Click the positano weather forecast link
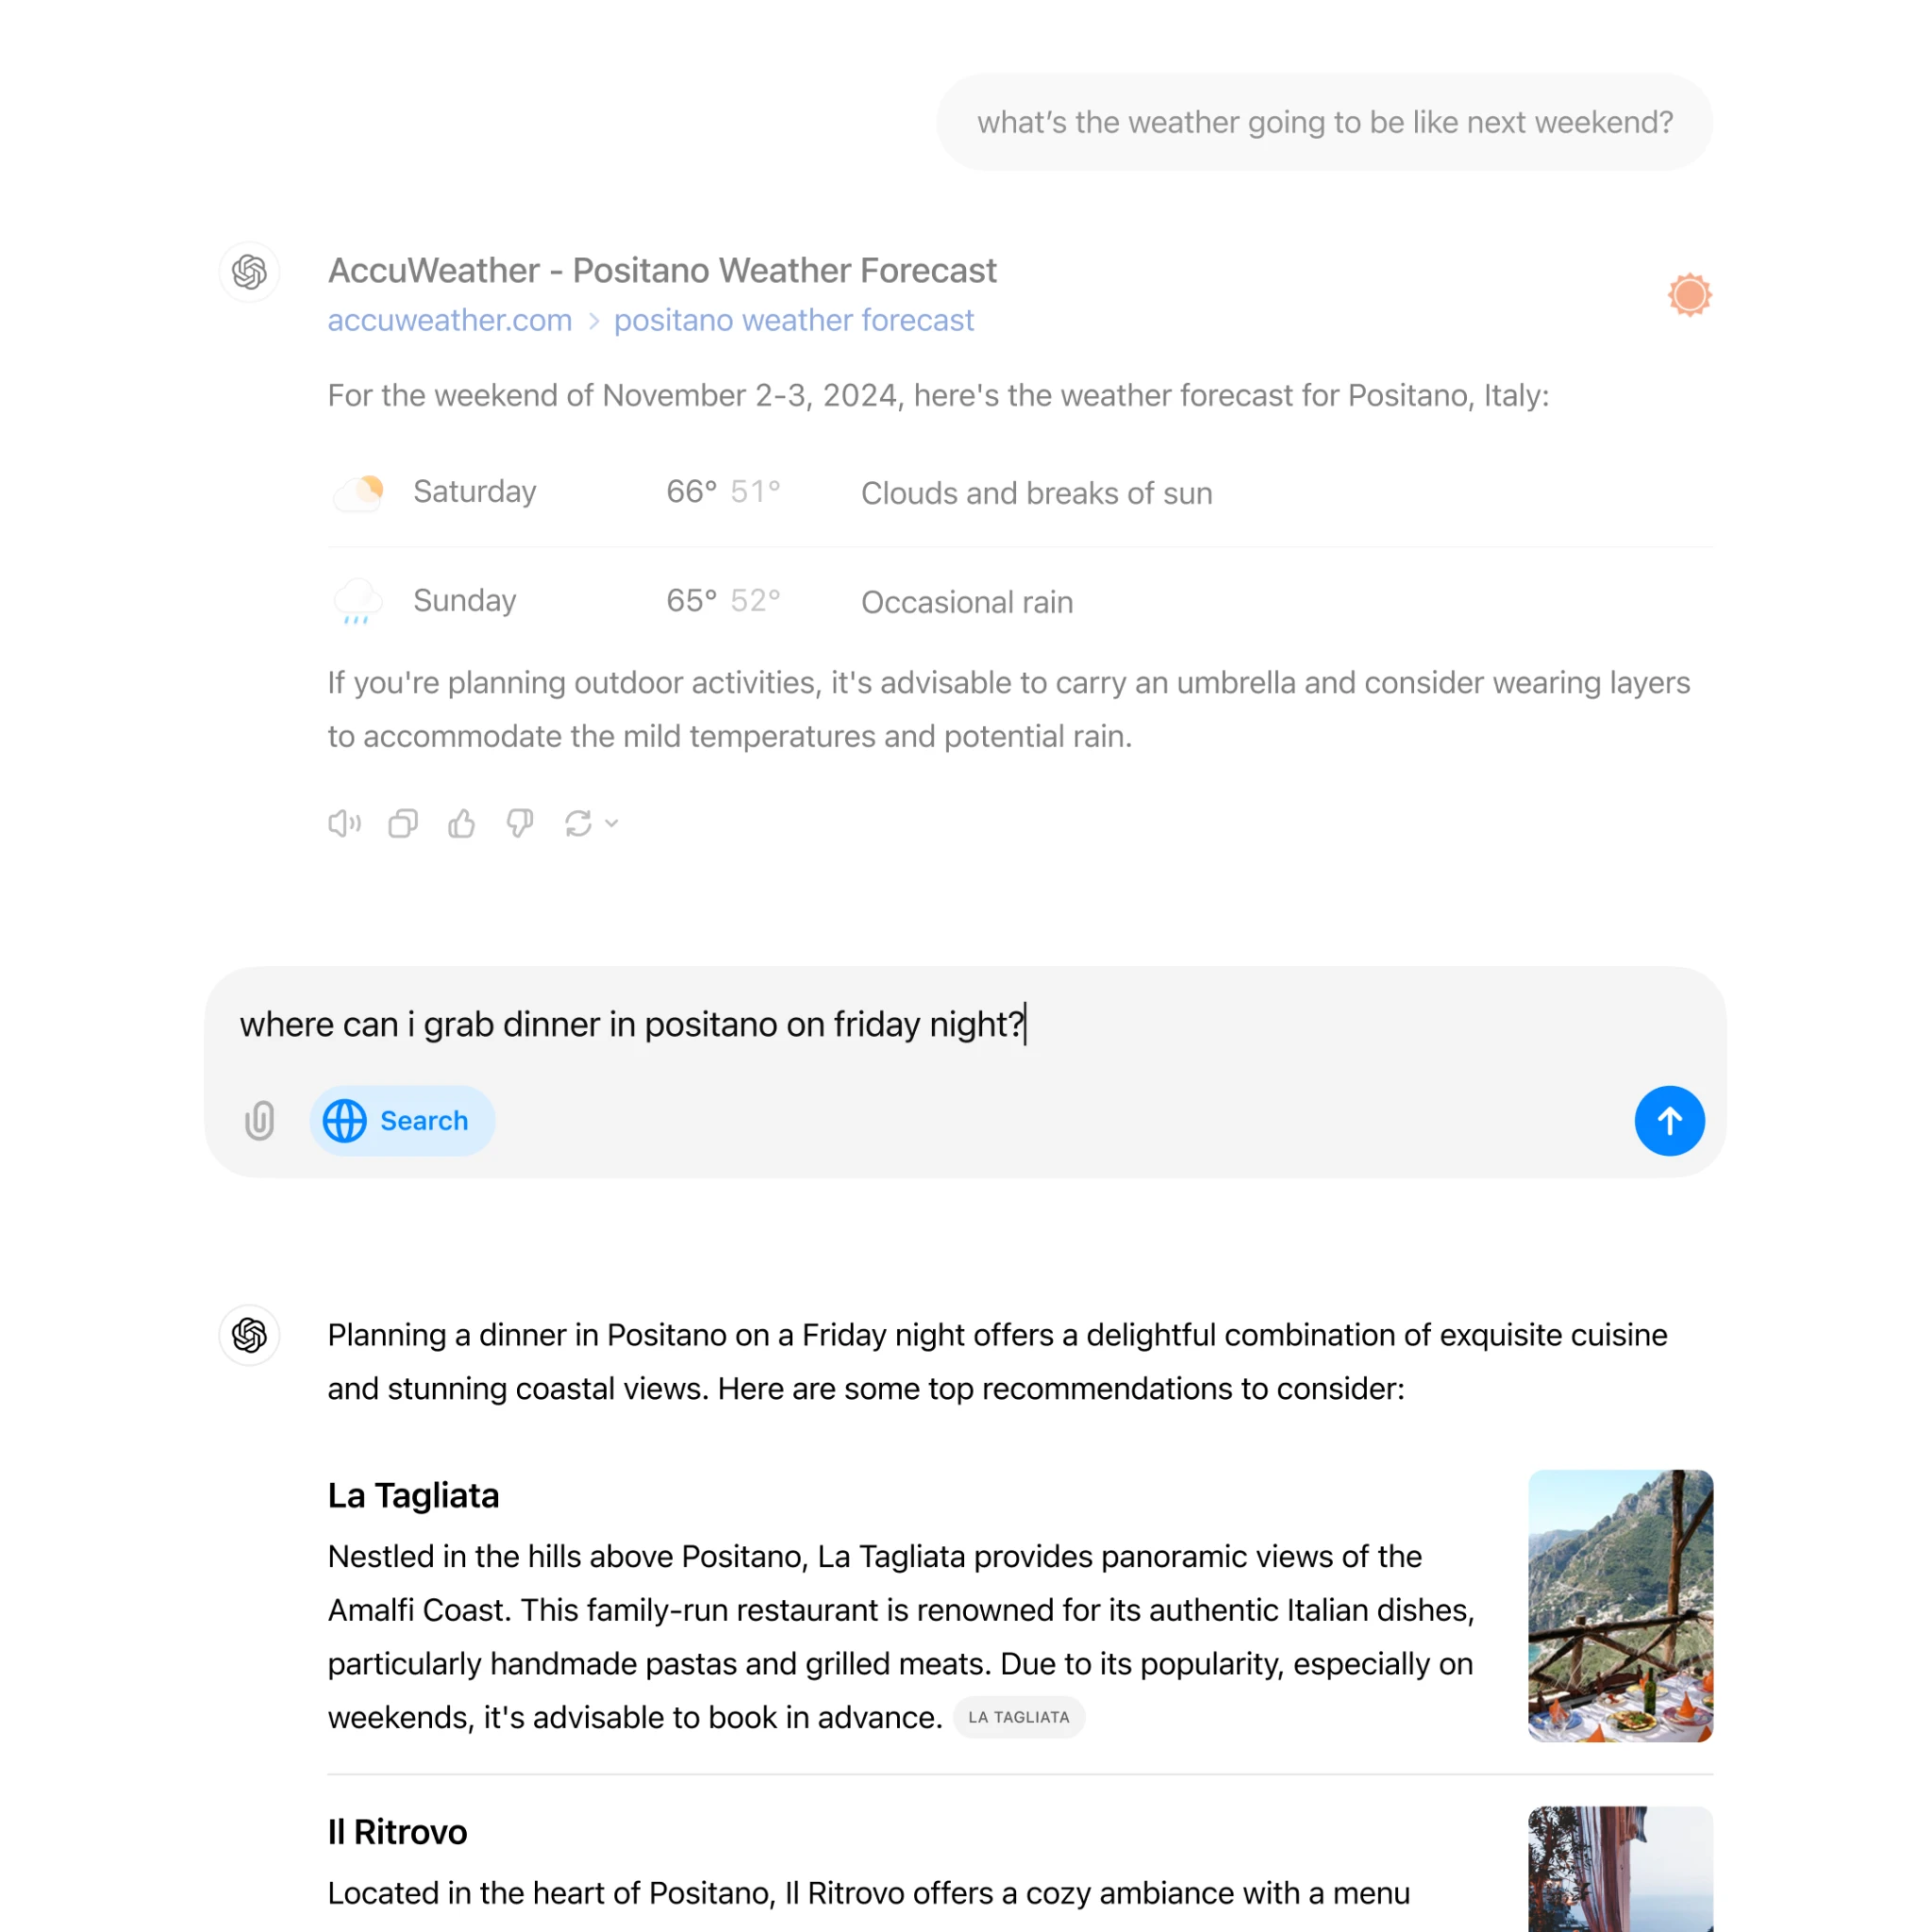Viewport: 1932px width, 1932px height. (x=794, y=320)
